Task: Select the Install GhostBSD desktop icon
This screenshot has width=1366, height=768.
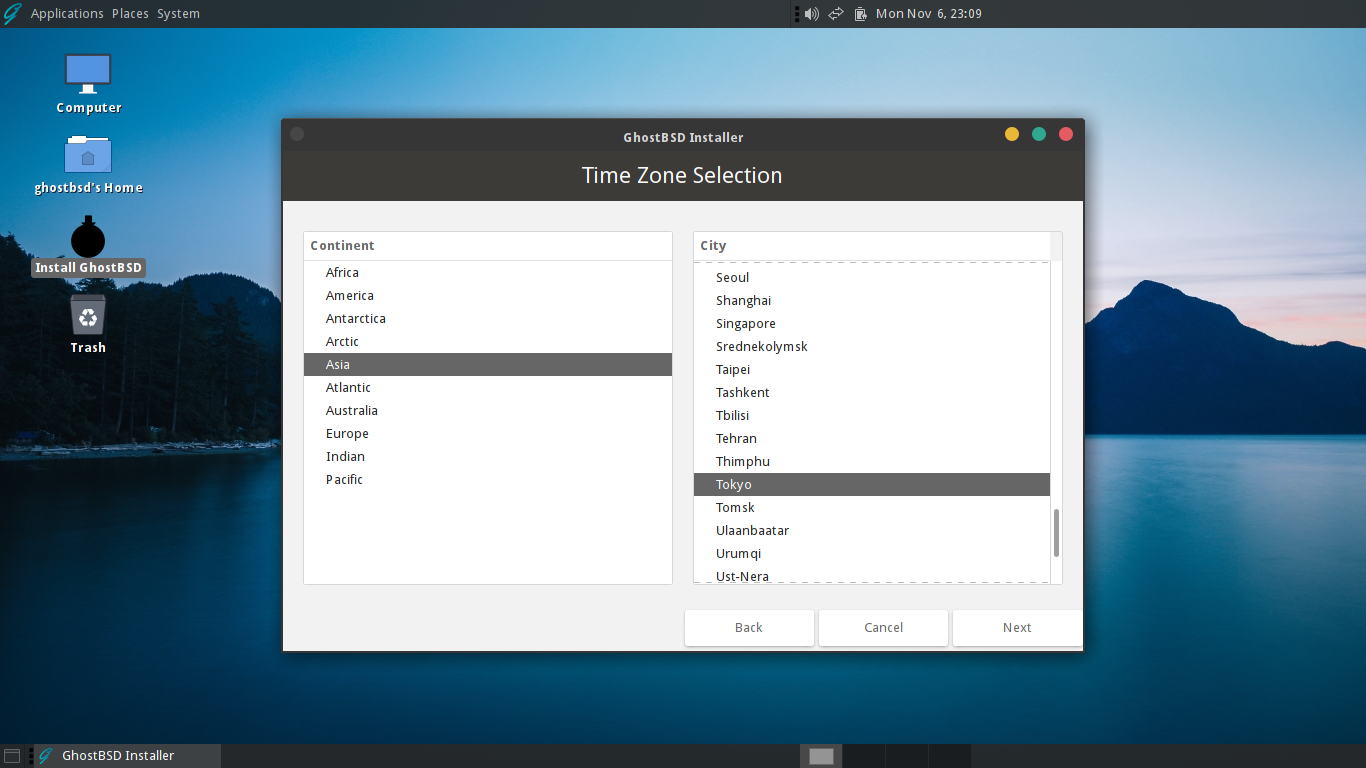Action: click(x=88, y=237)
